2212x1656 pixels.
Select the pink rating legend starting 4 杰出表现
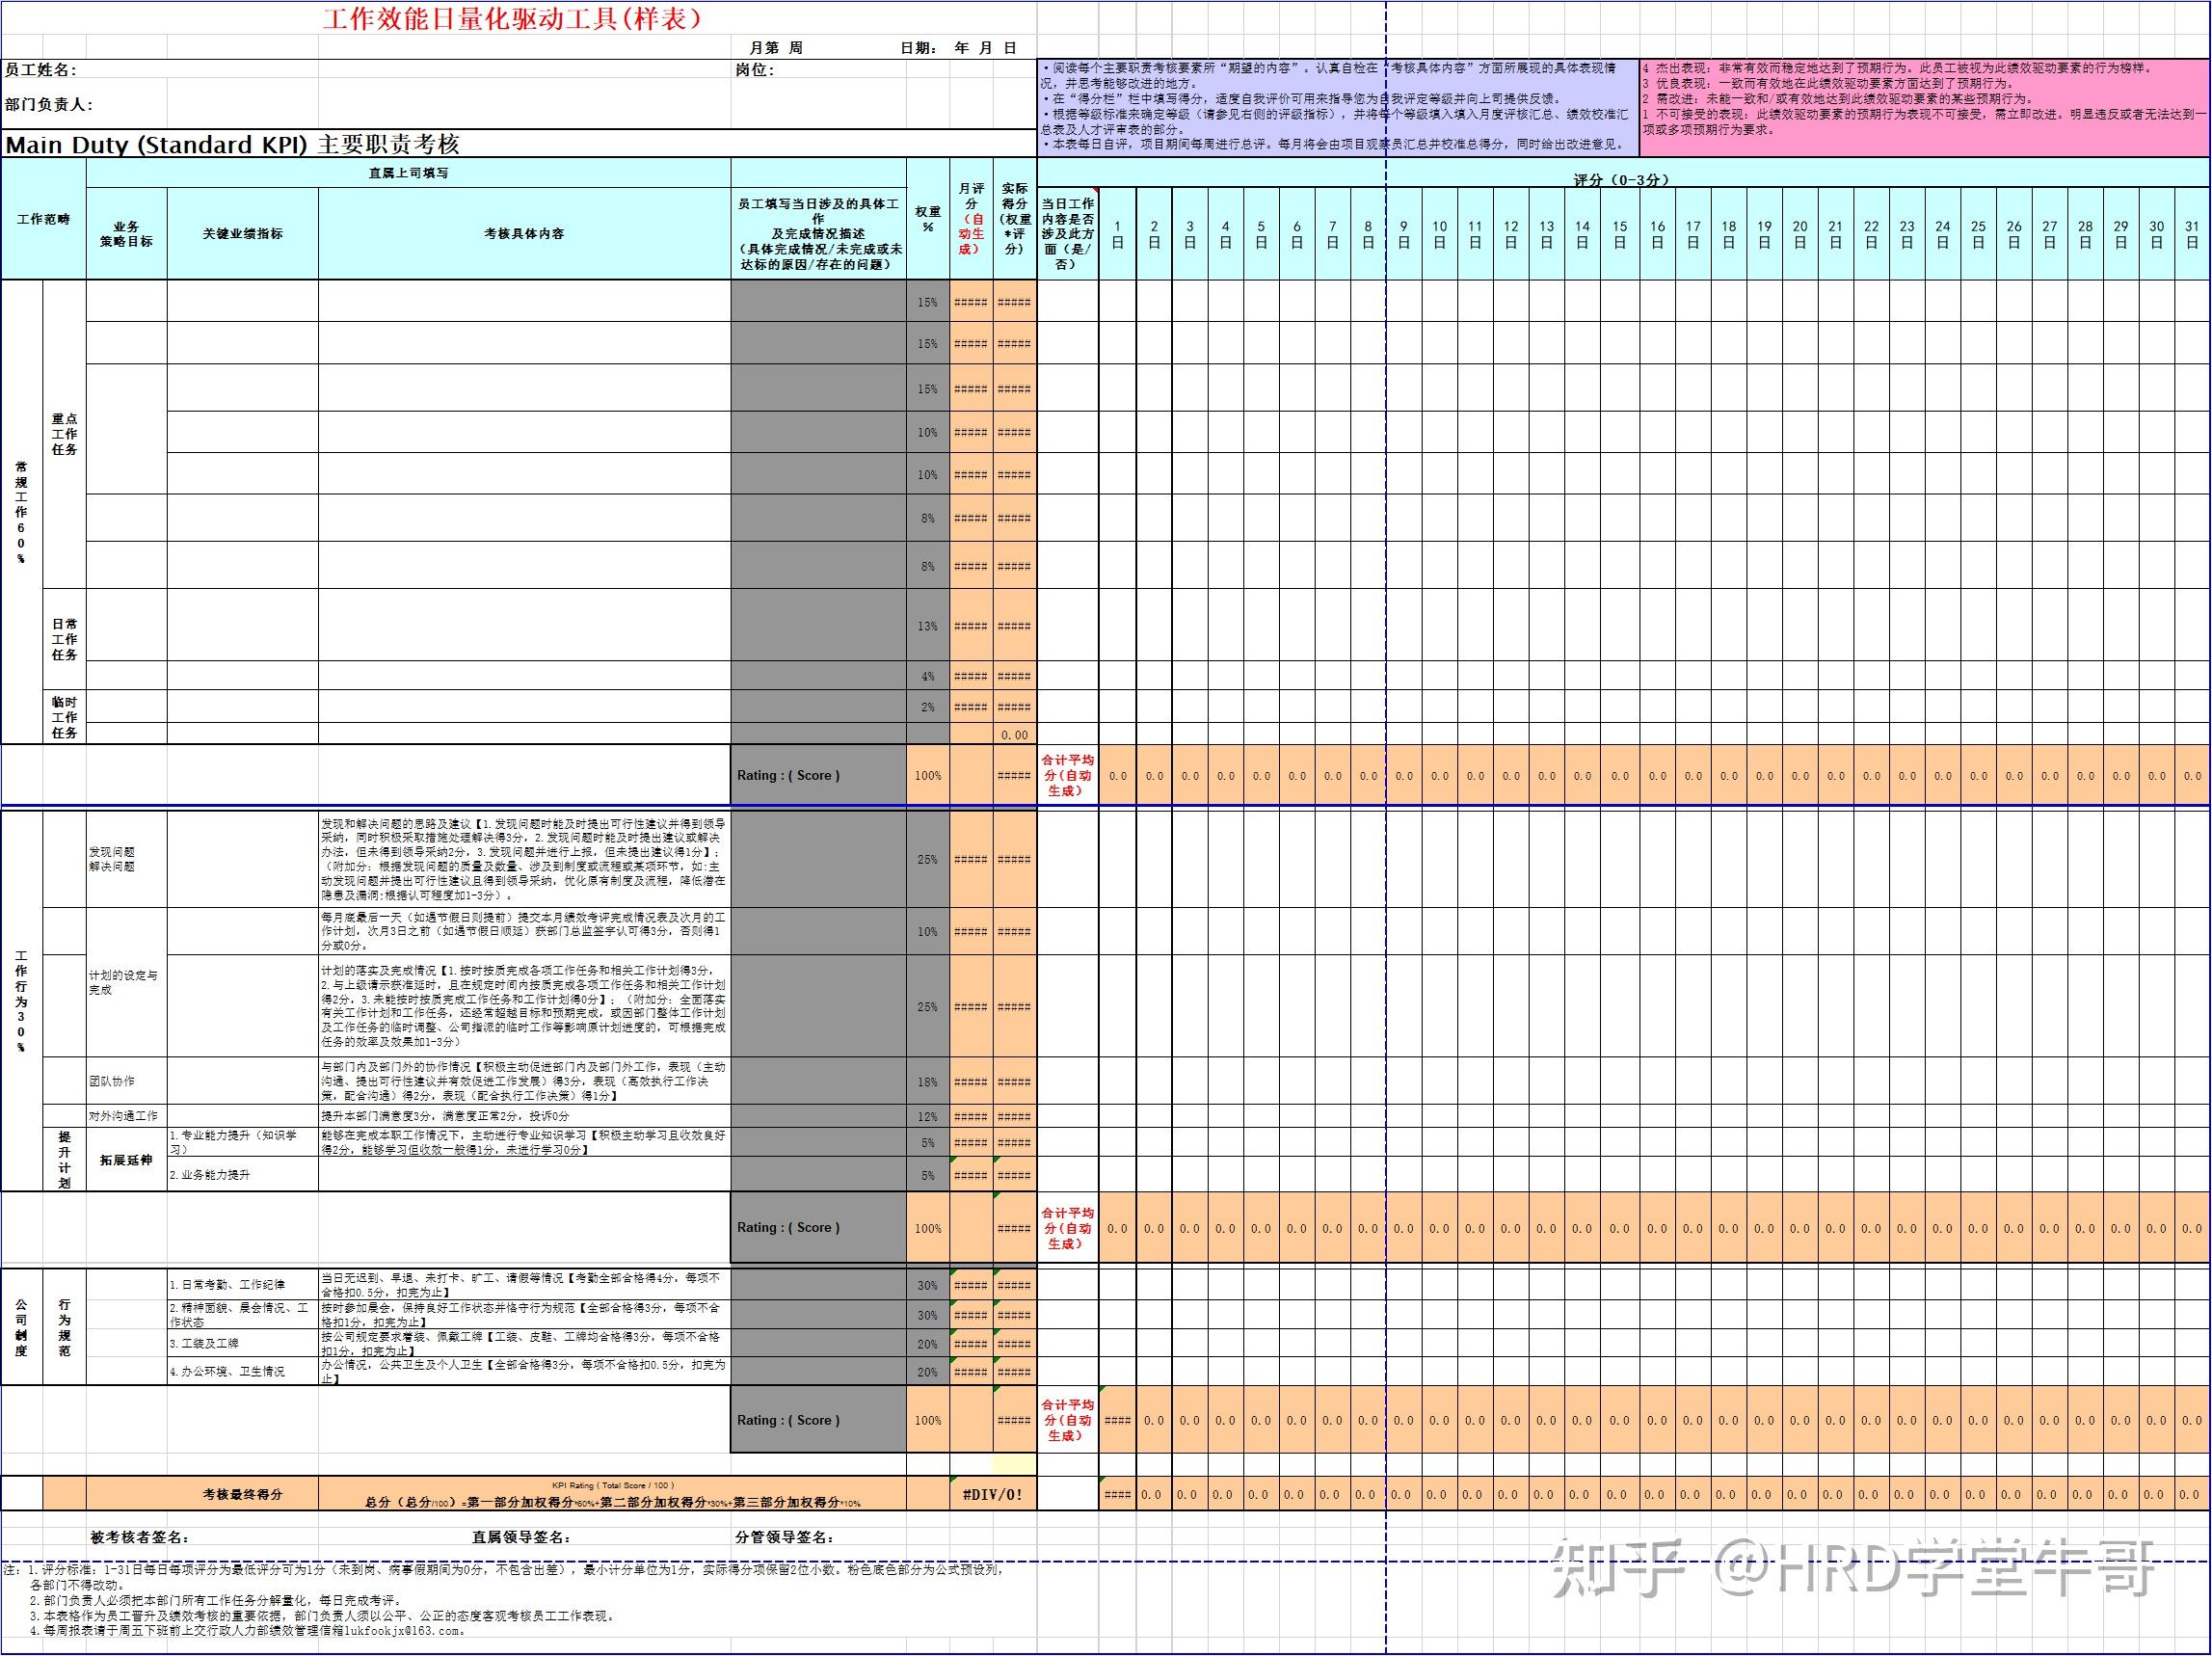click(x=1923, y=107)
